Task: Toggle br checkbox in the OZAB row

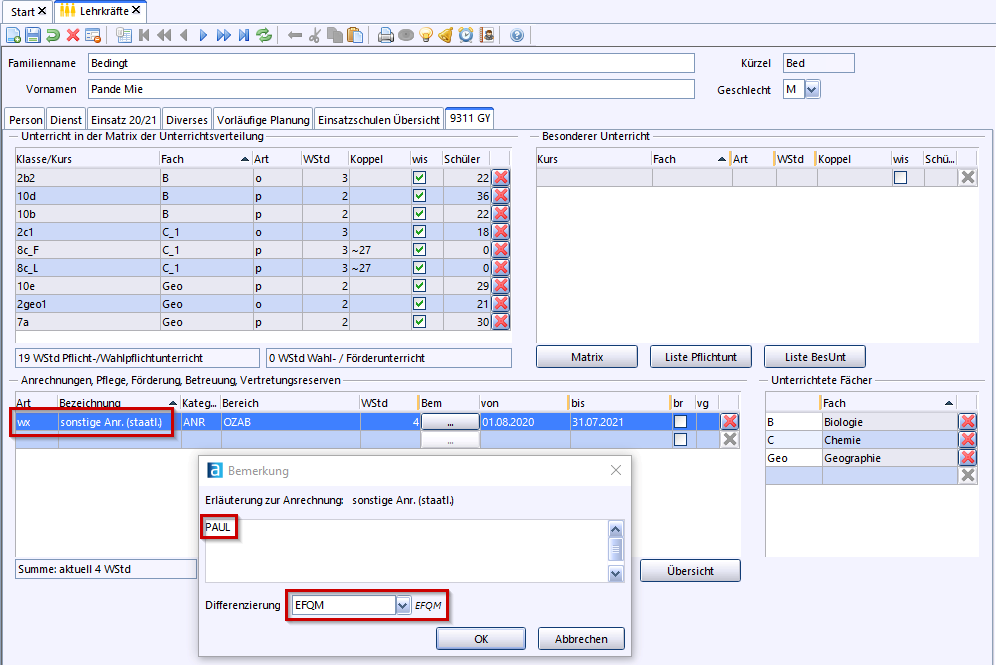Action: click(680, 421)
